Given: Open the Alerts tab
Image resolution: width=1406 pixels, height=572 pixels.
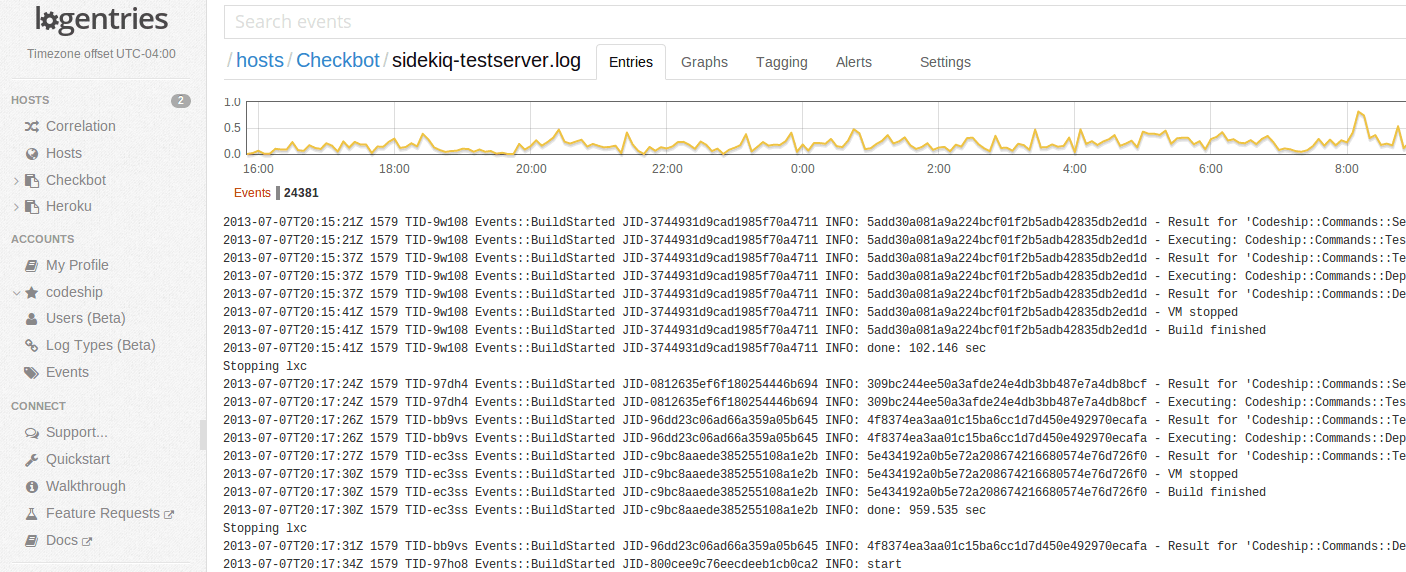Looking at the screenshot, I should coord(854,62).
